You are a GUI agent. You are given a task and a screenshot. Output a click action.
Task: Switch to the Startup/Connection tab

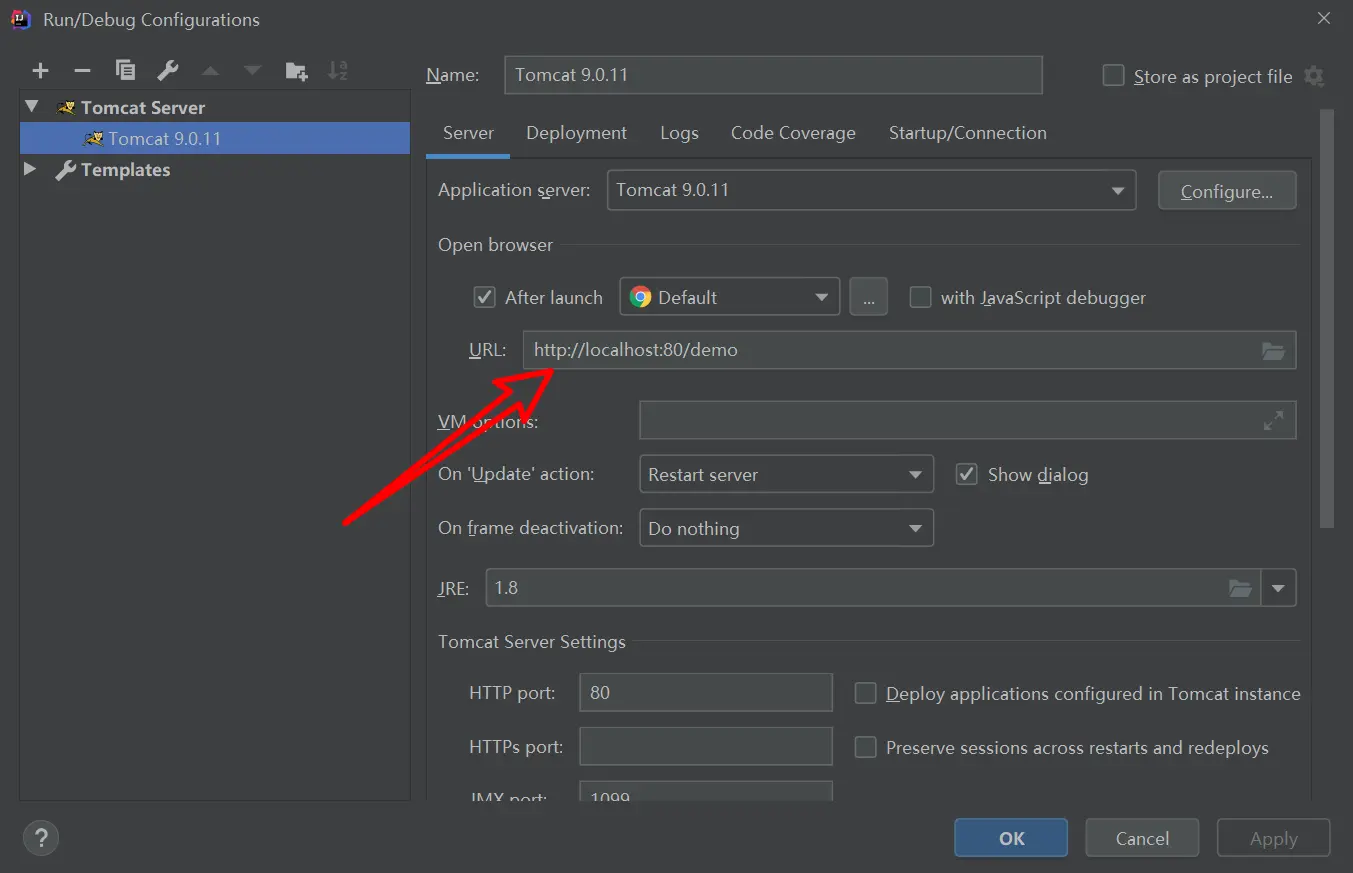point(968,133)
